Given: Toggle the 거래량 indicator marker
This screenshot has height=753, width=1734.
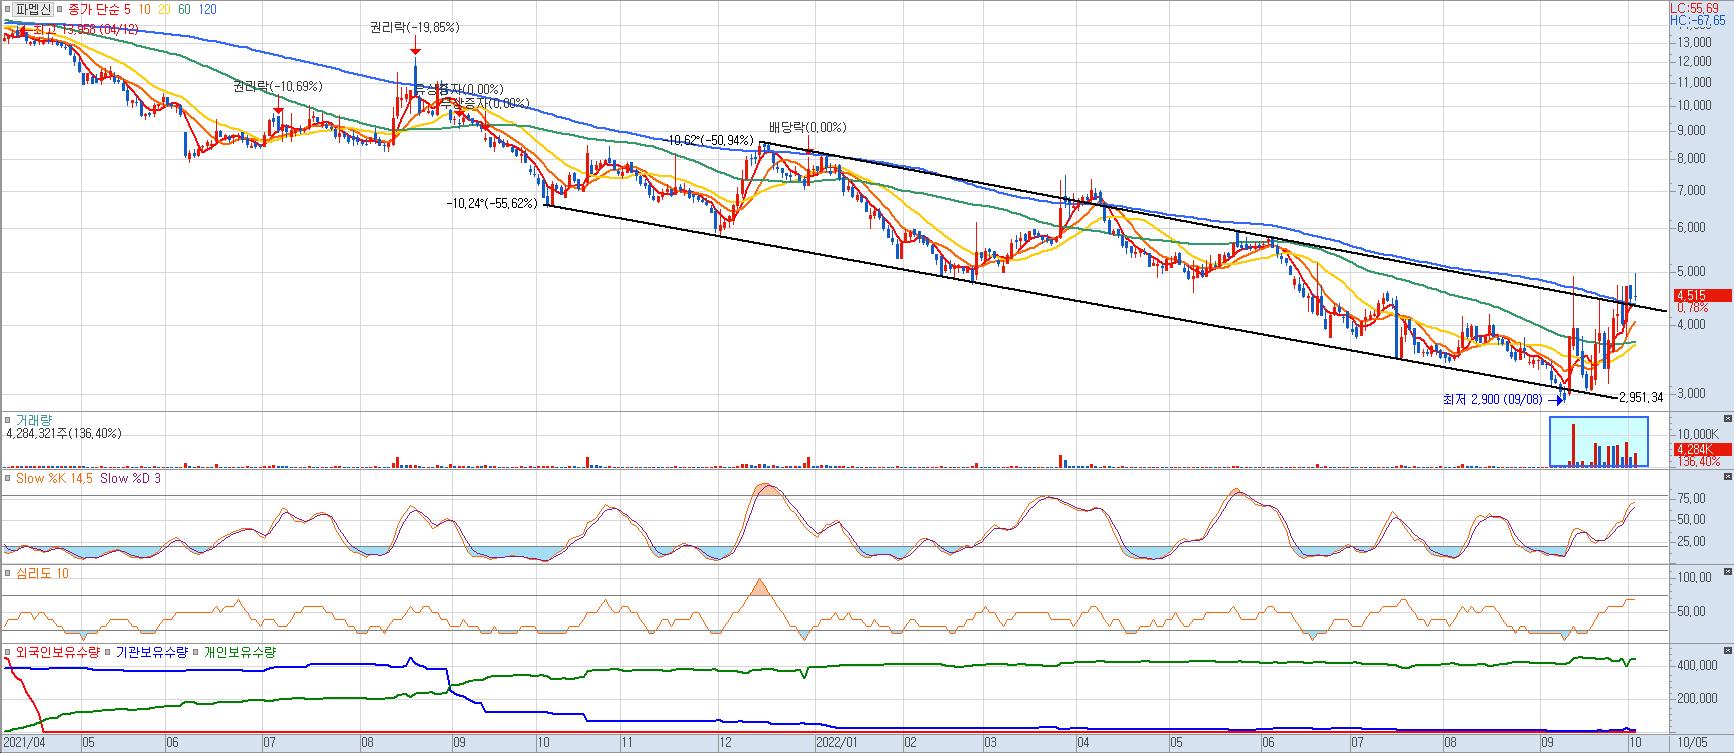Looking at the screenshot, I should click(x=7, y=421).
